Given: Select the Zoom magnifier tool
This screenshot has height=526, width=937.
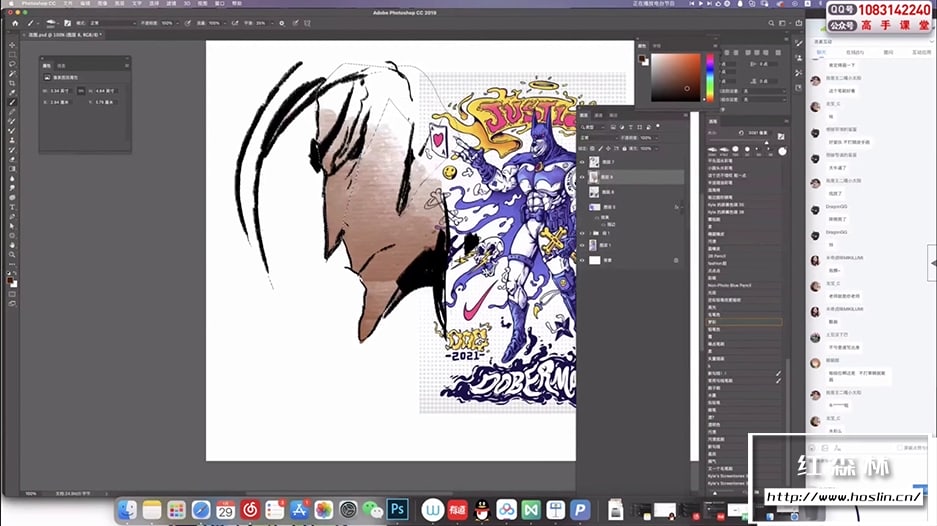Looking at the screenshot, I should [x=12, y=255].
